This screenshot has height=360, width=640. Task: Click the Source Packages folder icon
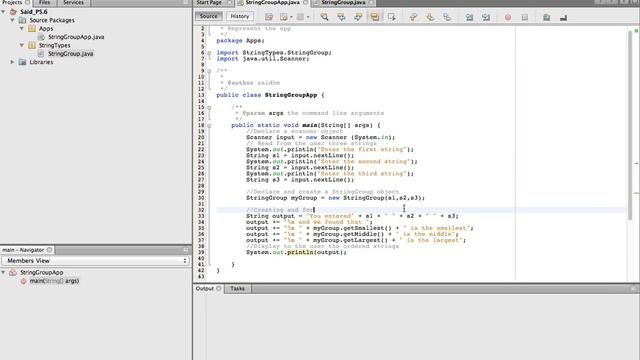[22, 20]
